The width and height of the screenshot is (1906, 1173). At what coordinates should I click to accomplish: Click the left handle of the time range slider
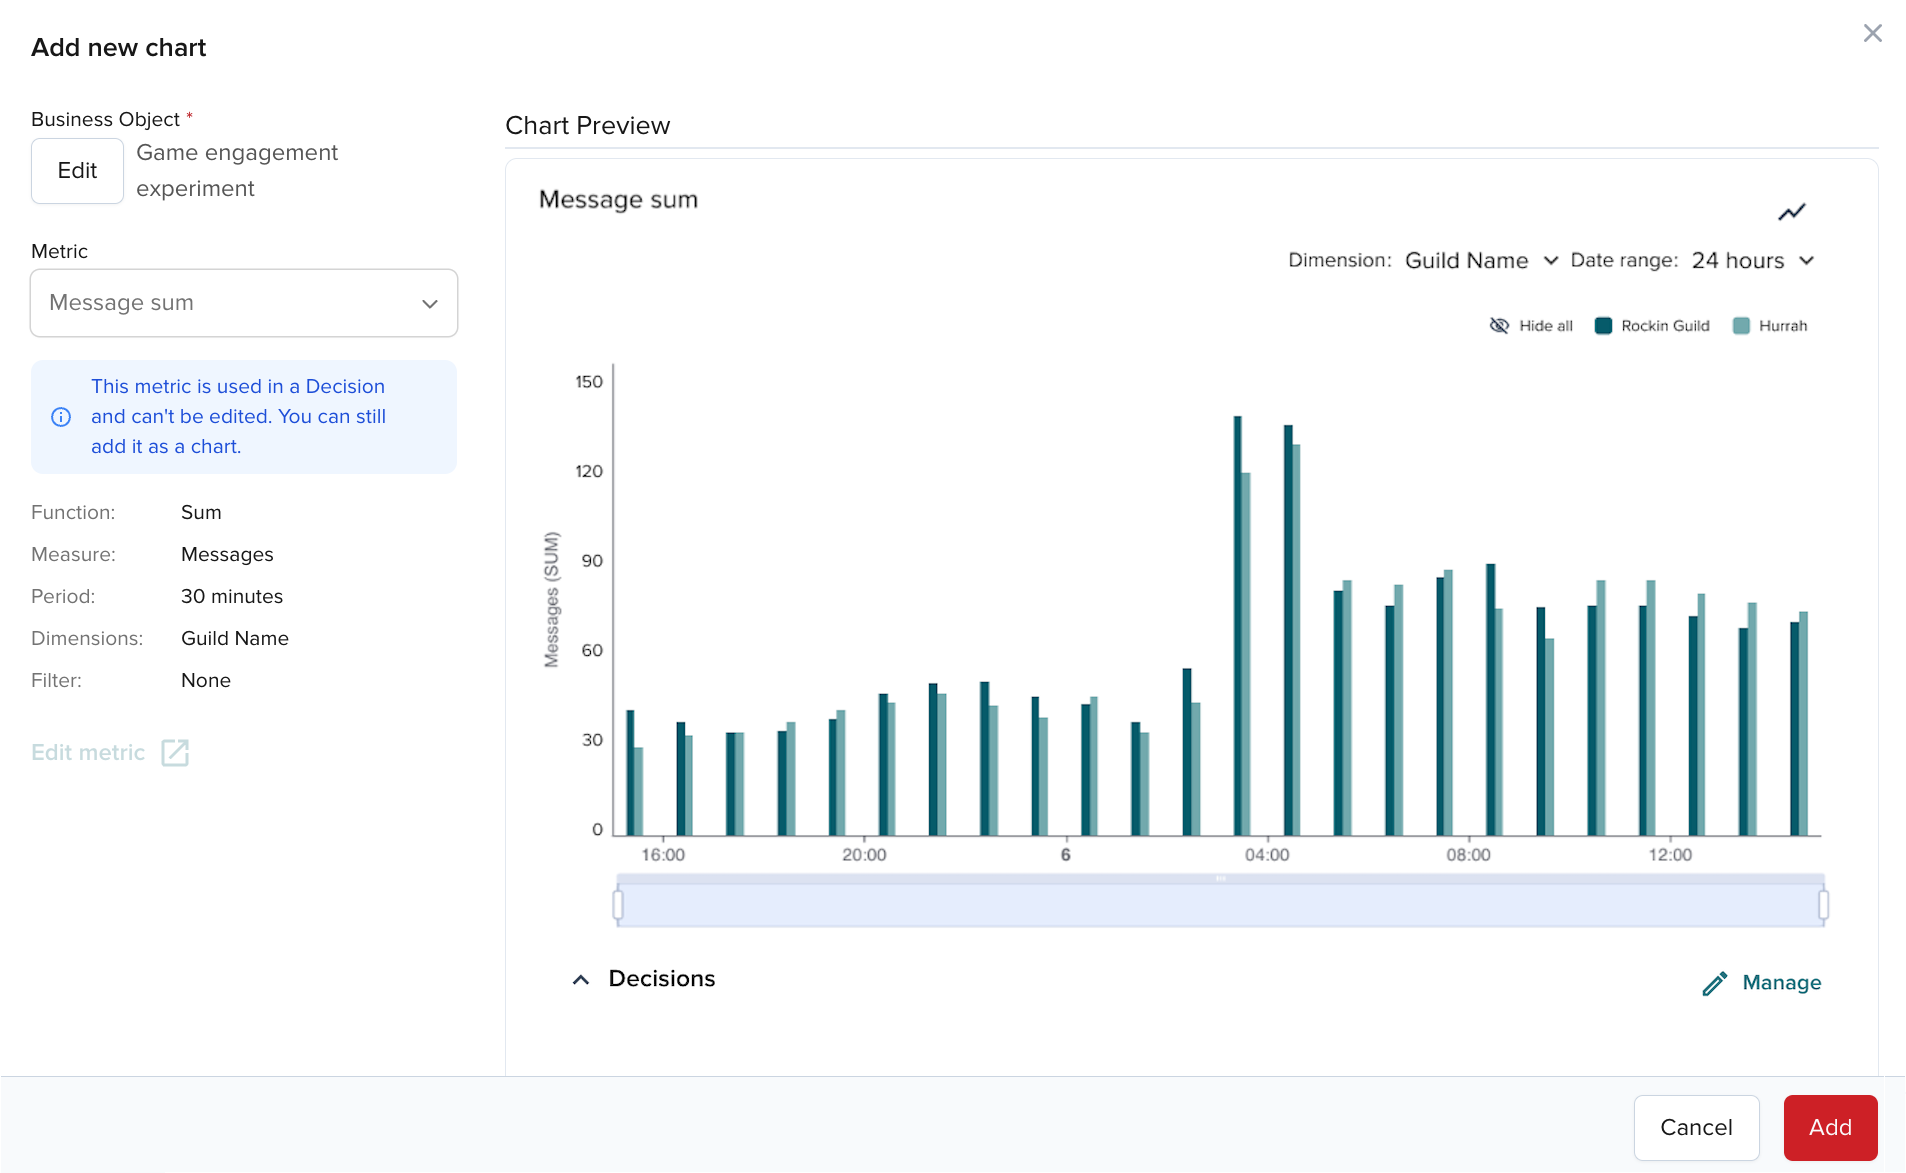(618, 905)
